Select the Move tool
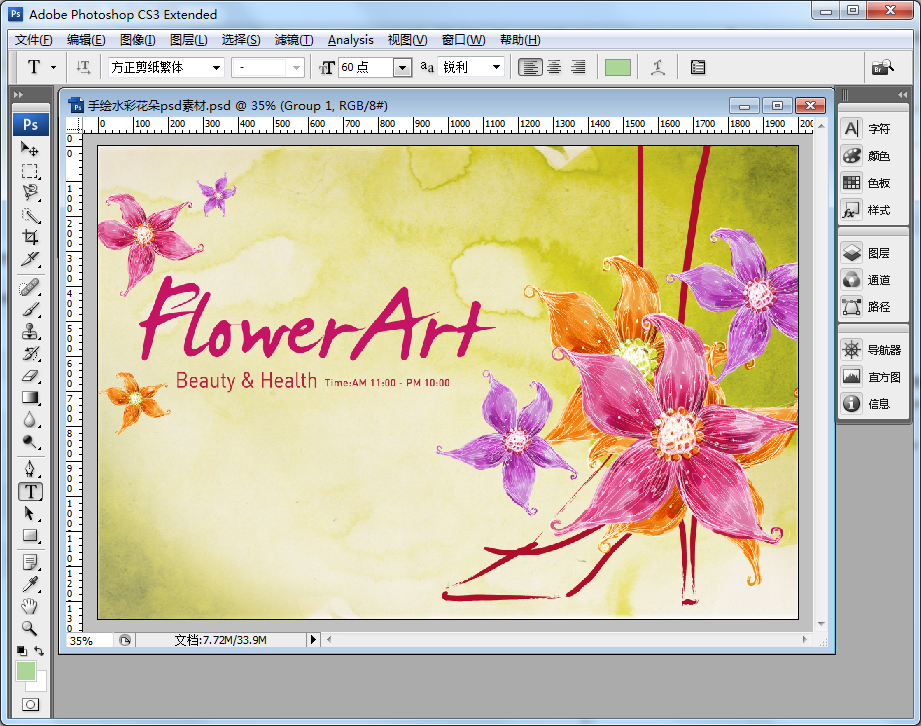The width and height of the screenshot is (921, 726). pyautogui.click(x=30, y=149)
